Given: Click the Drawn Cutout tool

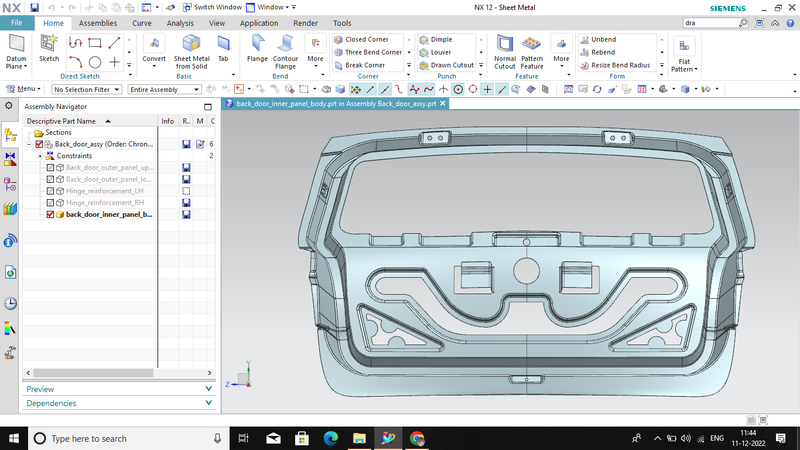Looking at the screenshot, I should [447, 65].
